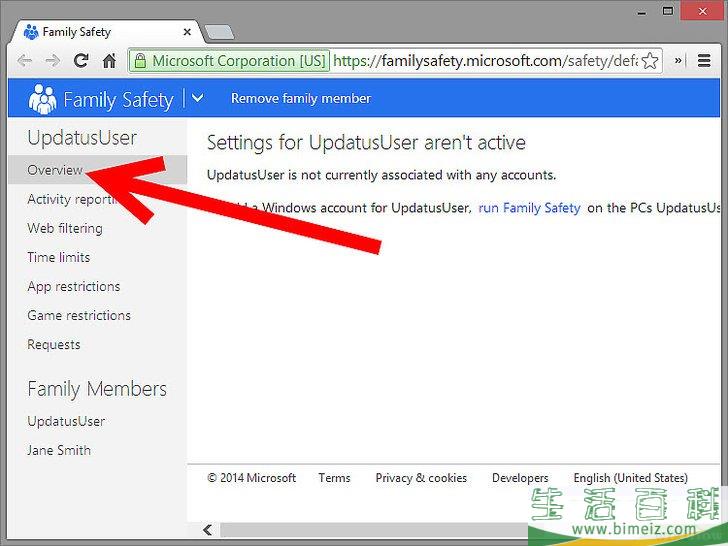Viewport: 728px width, 546px height.
Task: Open Activity reporting in the sidebar
Action: [72, 199]
